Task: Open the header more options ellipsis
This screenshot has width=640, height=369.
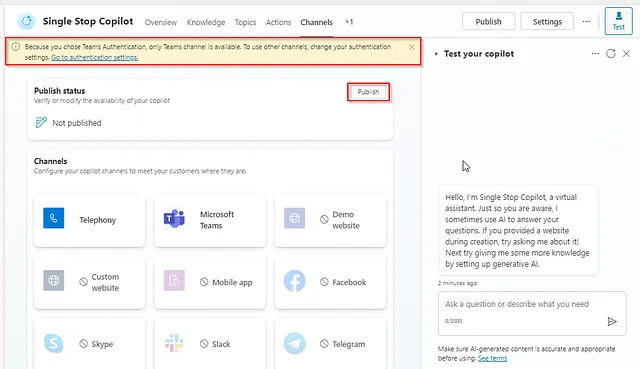Action: (586, 21)
